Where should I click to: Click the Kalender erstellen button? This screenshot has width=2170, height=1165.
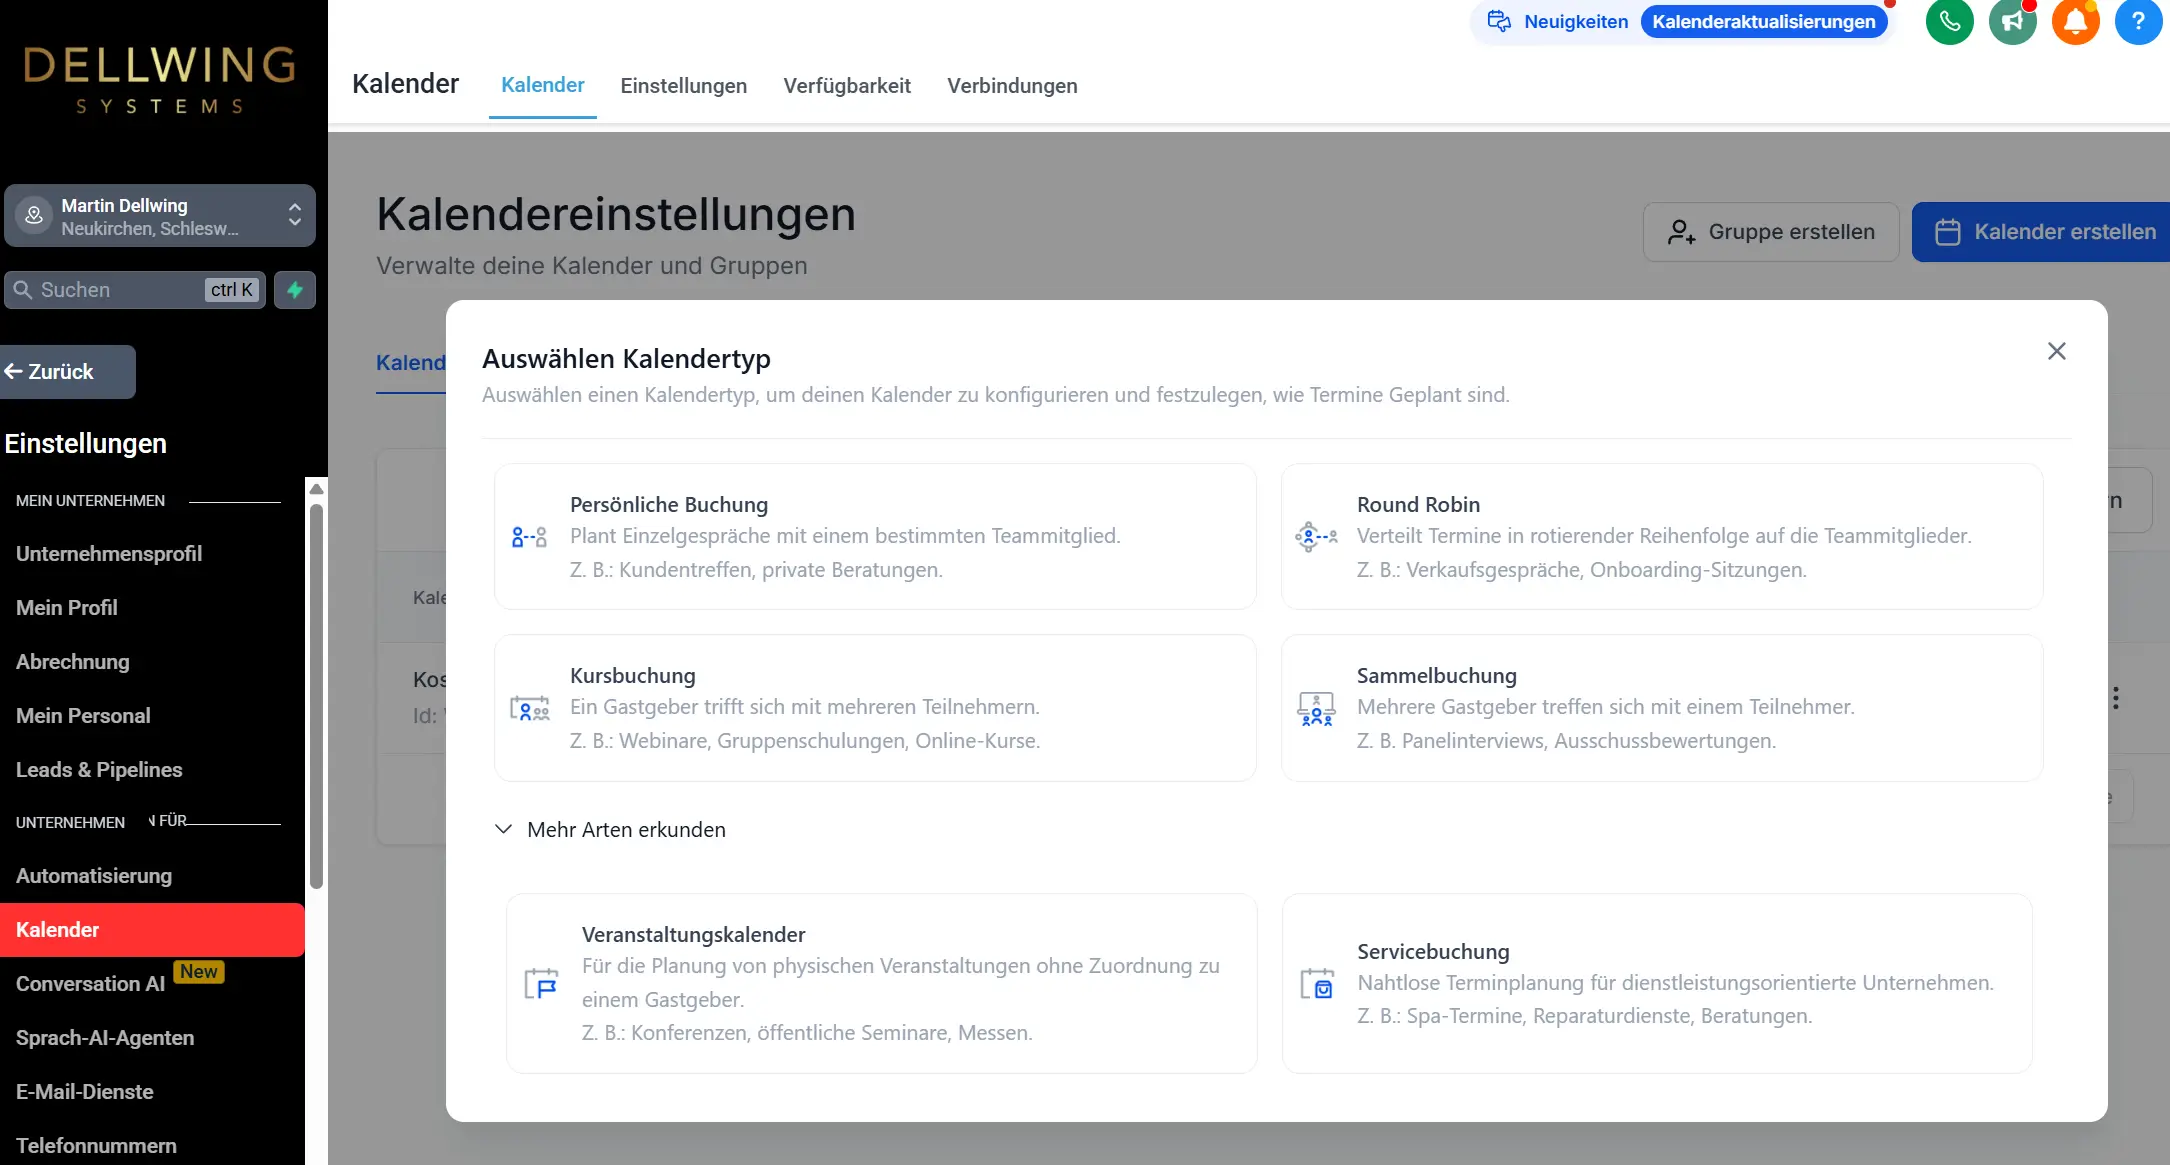[x=2041, y=232]
